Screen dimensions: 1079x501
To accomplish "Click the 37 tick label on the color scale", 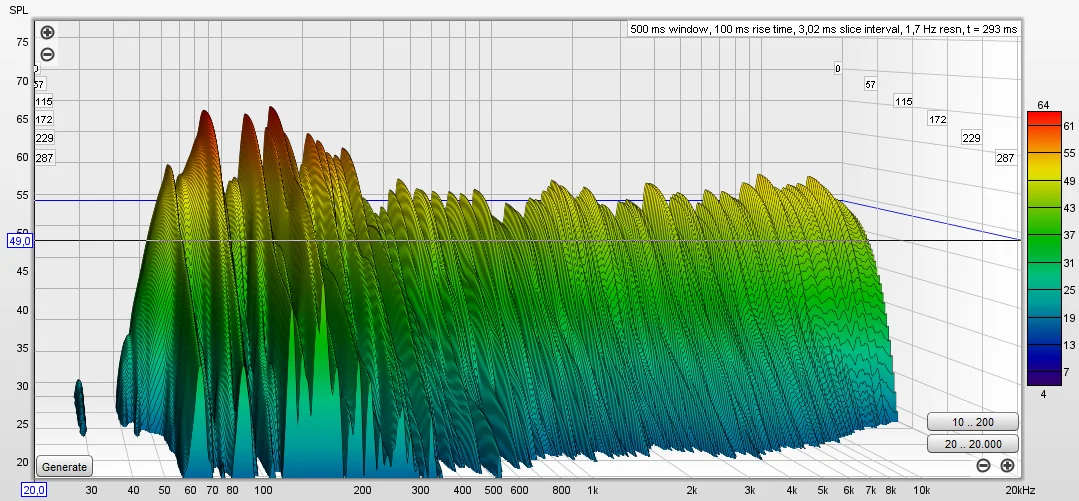I will 1069,235.
